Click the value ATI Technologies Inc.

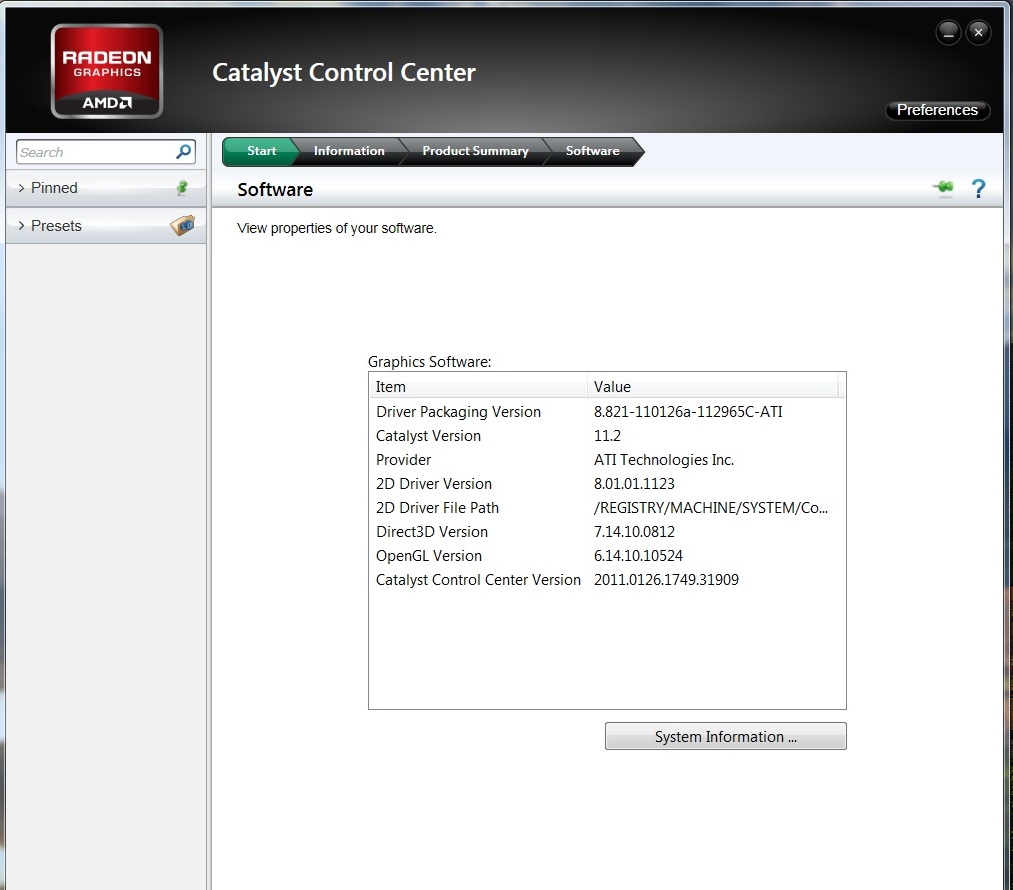663,460
